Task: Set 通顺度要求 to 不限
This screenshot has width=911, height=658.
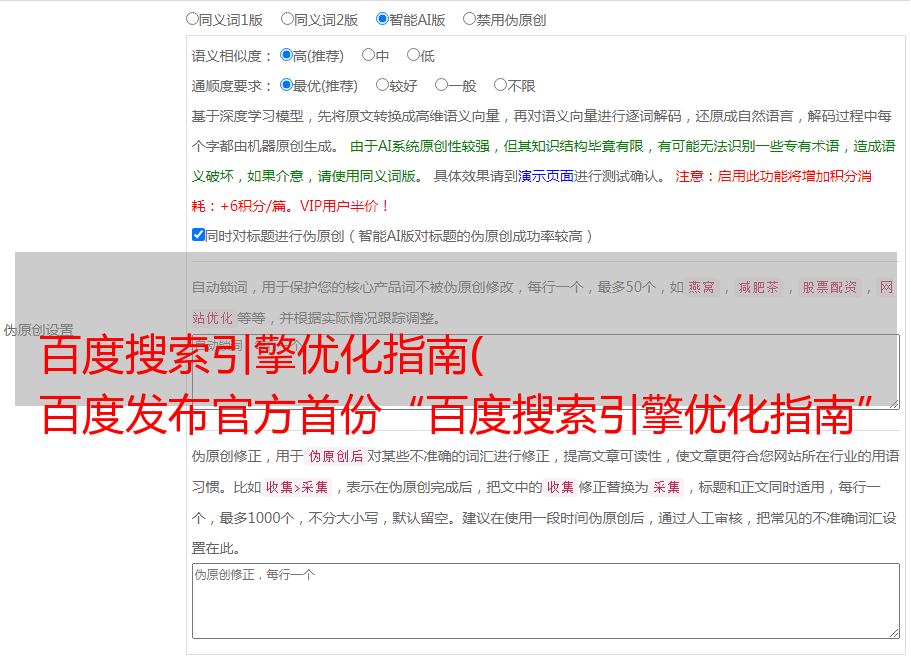Action: click(x=500, y=85)
